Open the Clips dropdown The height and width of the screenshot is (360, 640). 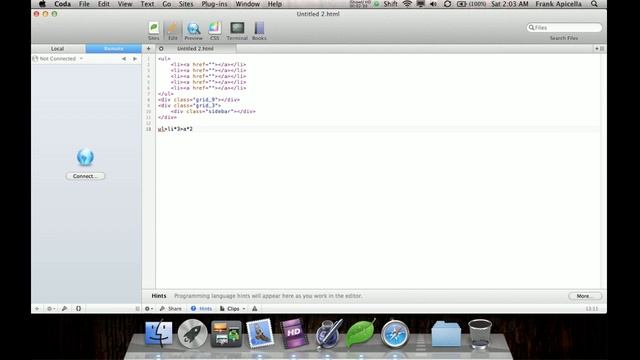(233, 309)
